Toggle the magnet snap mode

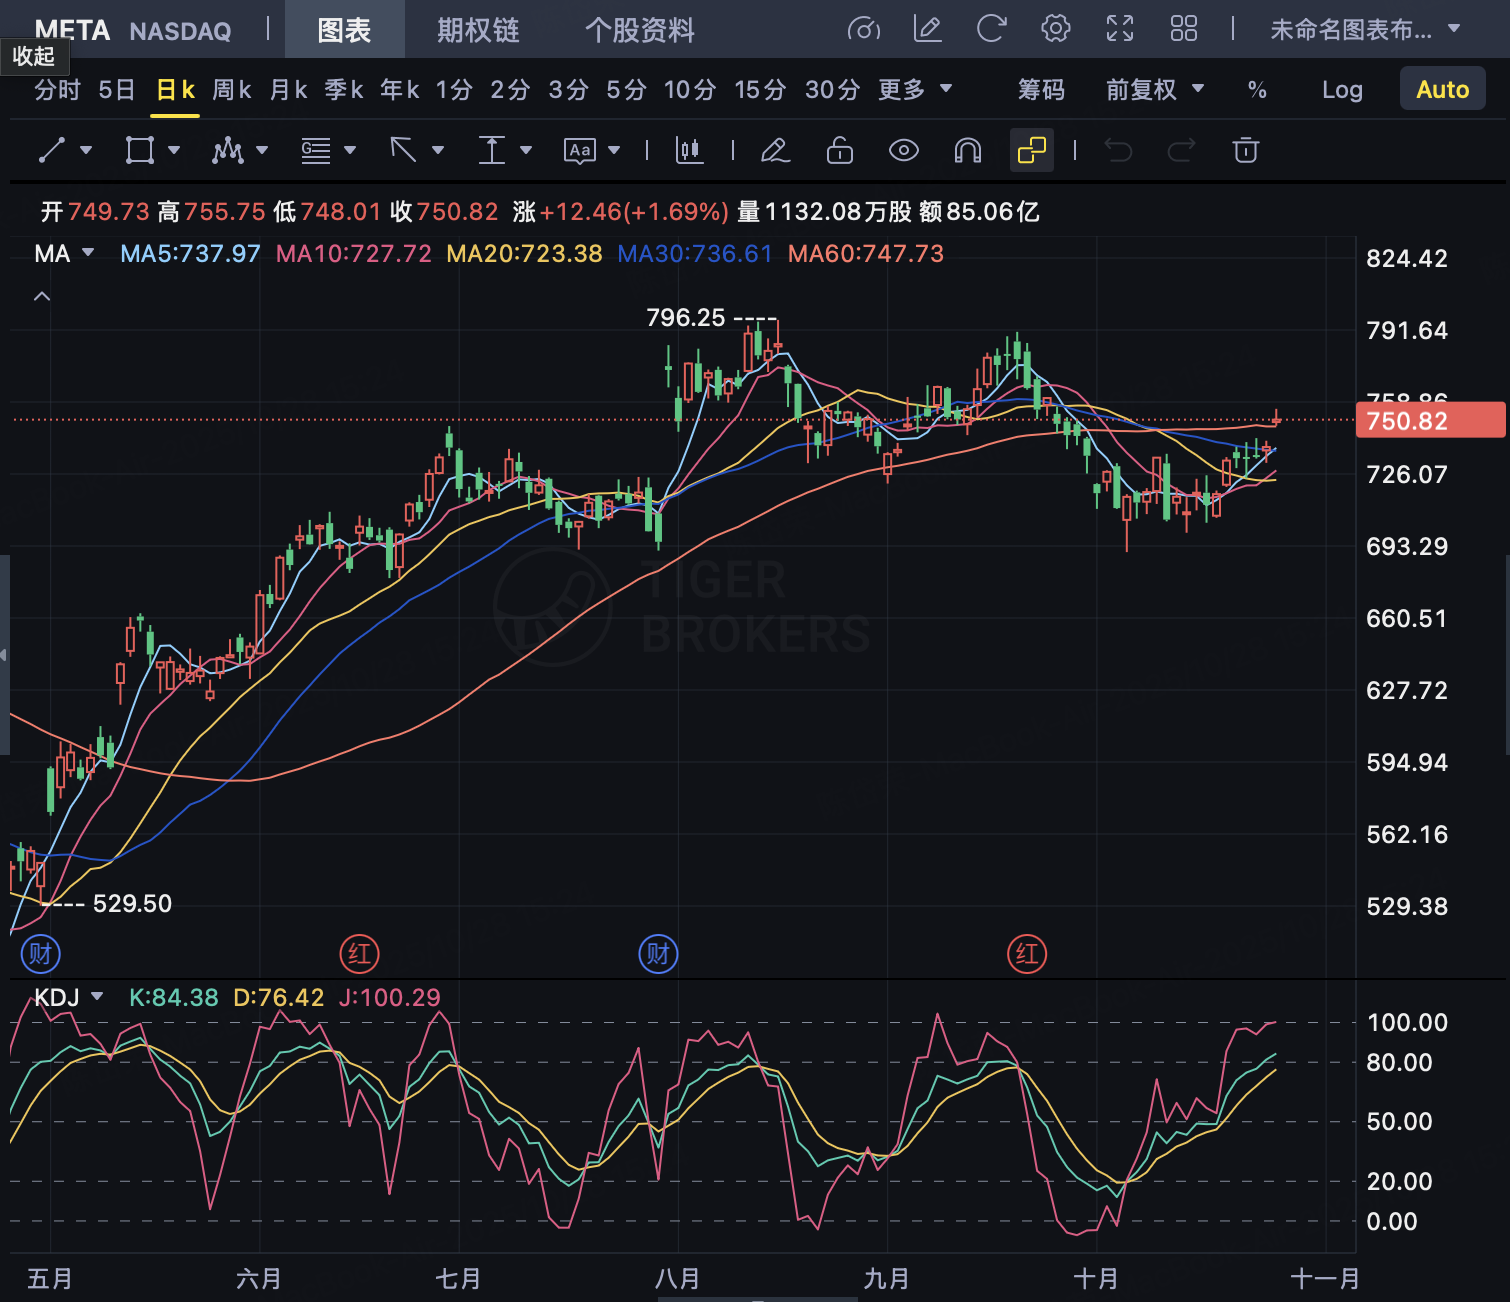click(x=968, y=150)
